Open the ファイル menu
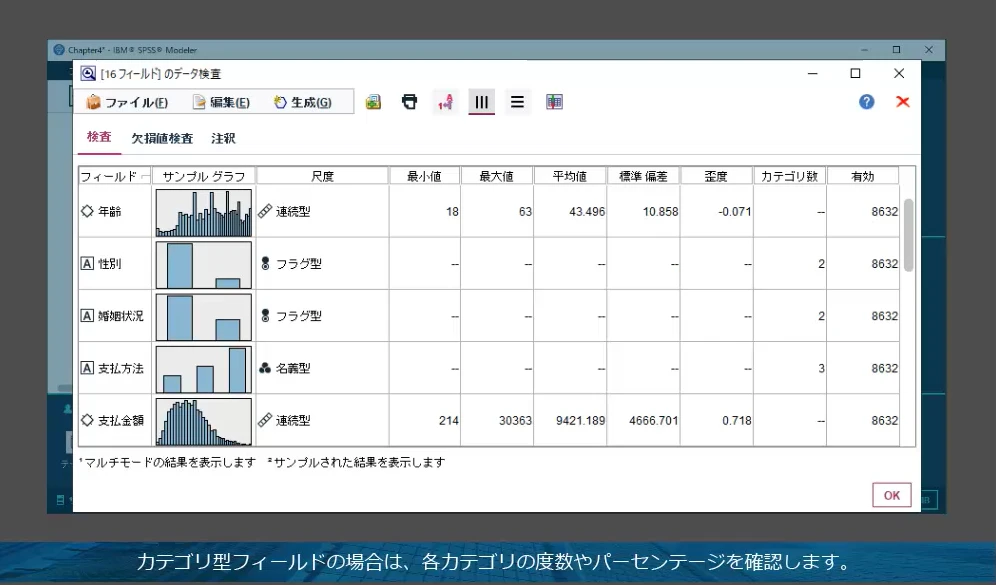 click(x=128, y=100)
